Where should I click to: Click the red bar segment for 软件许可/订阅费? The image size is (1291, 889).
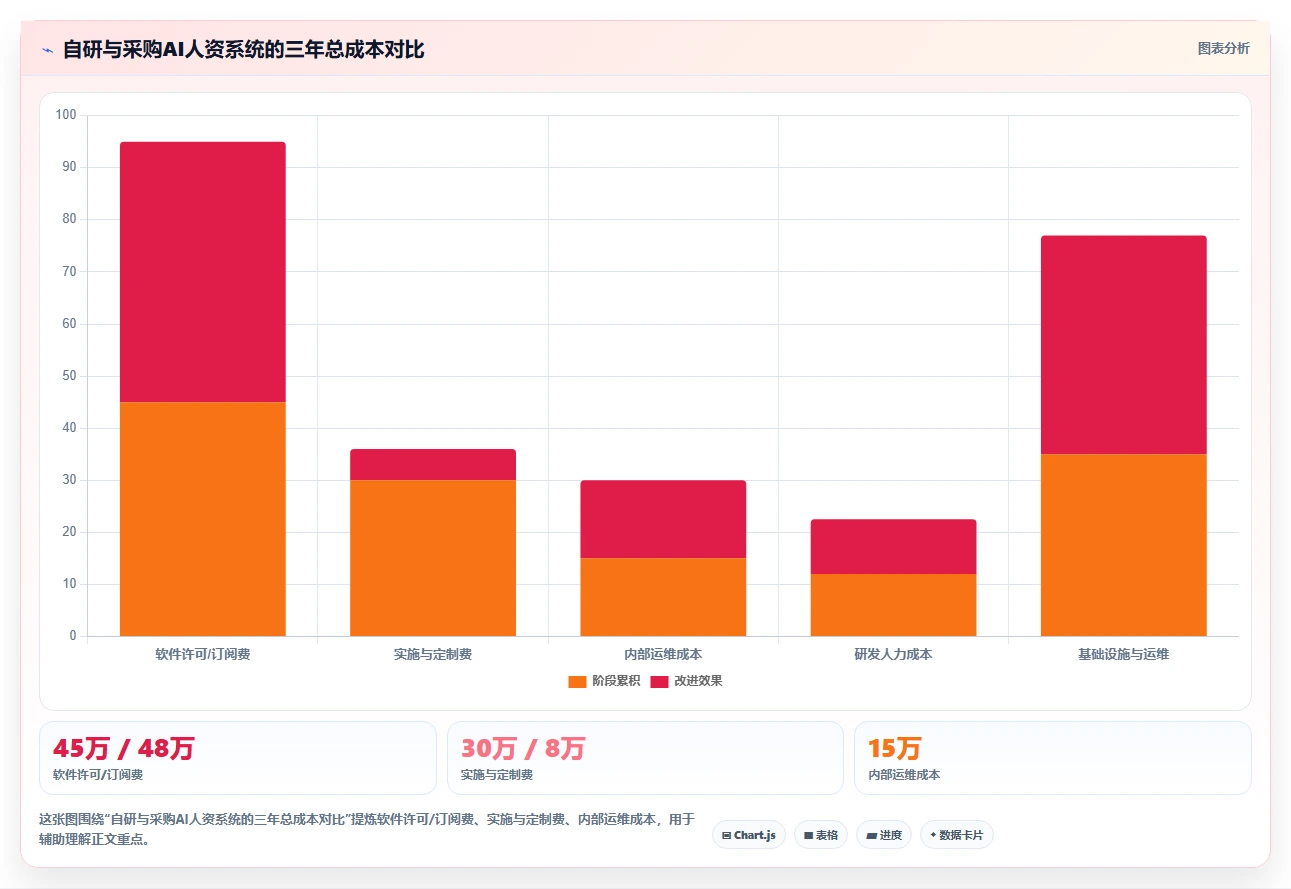point(203,272)
